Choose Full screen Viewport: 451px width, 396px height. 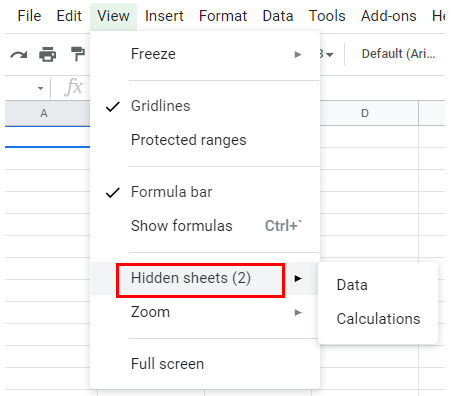click(205, 364)
